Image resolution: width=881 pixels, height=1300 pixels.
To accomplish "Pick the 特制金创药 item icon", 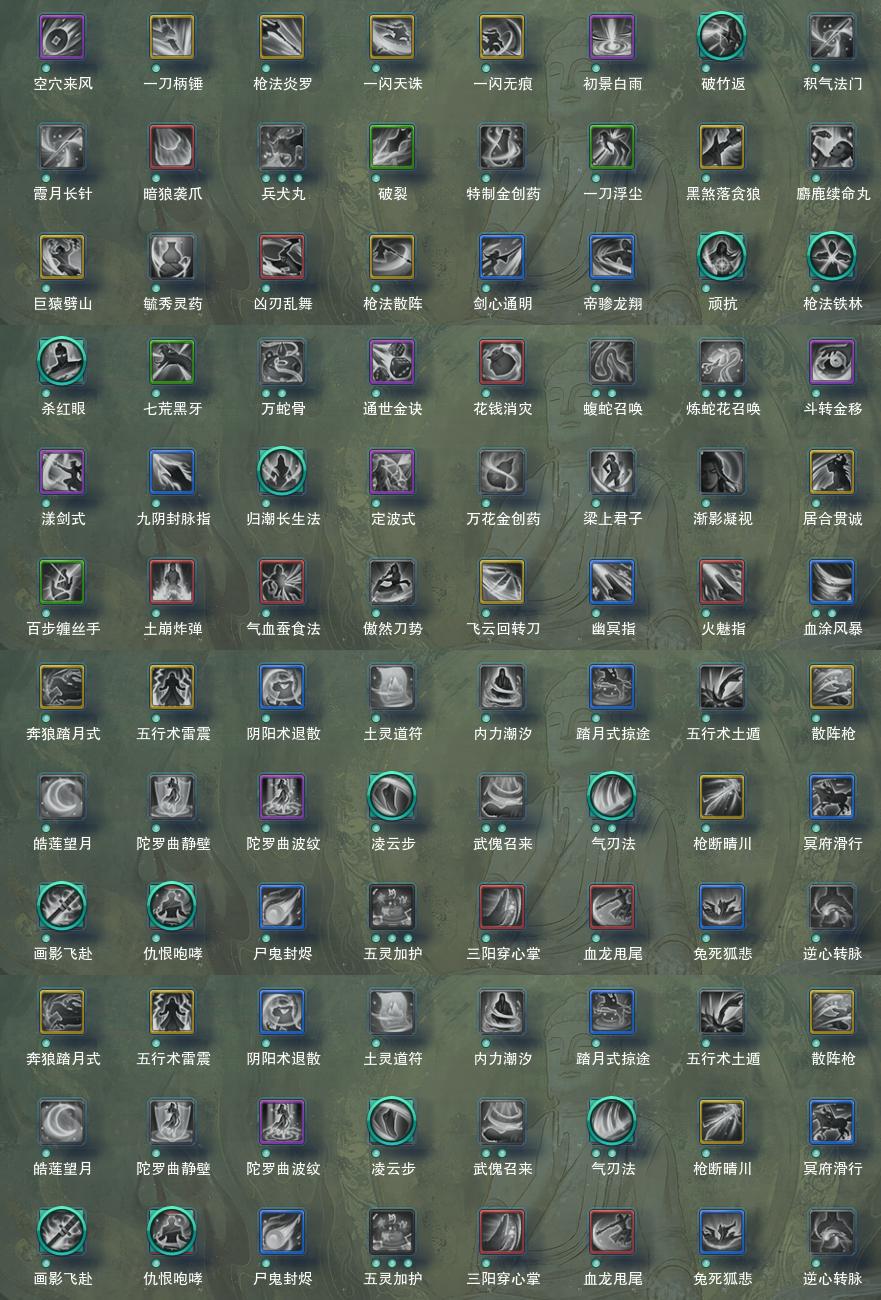I will pyautogui.click(x=502, y=148).
